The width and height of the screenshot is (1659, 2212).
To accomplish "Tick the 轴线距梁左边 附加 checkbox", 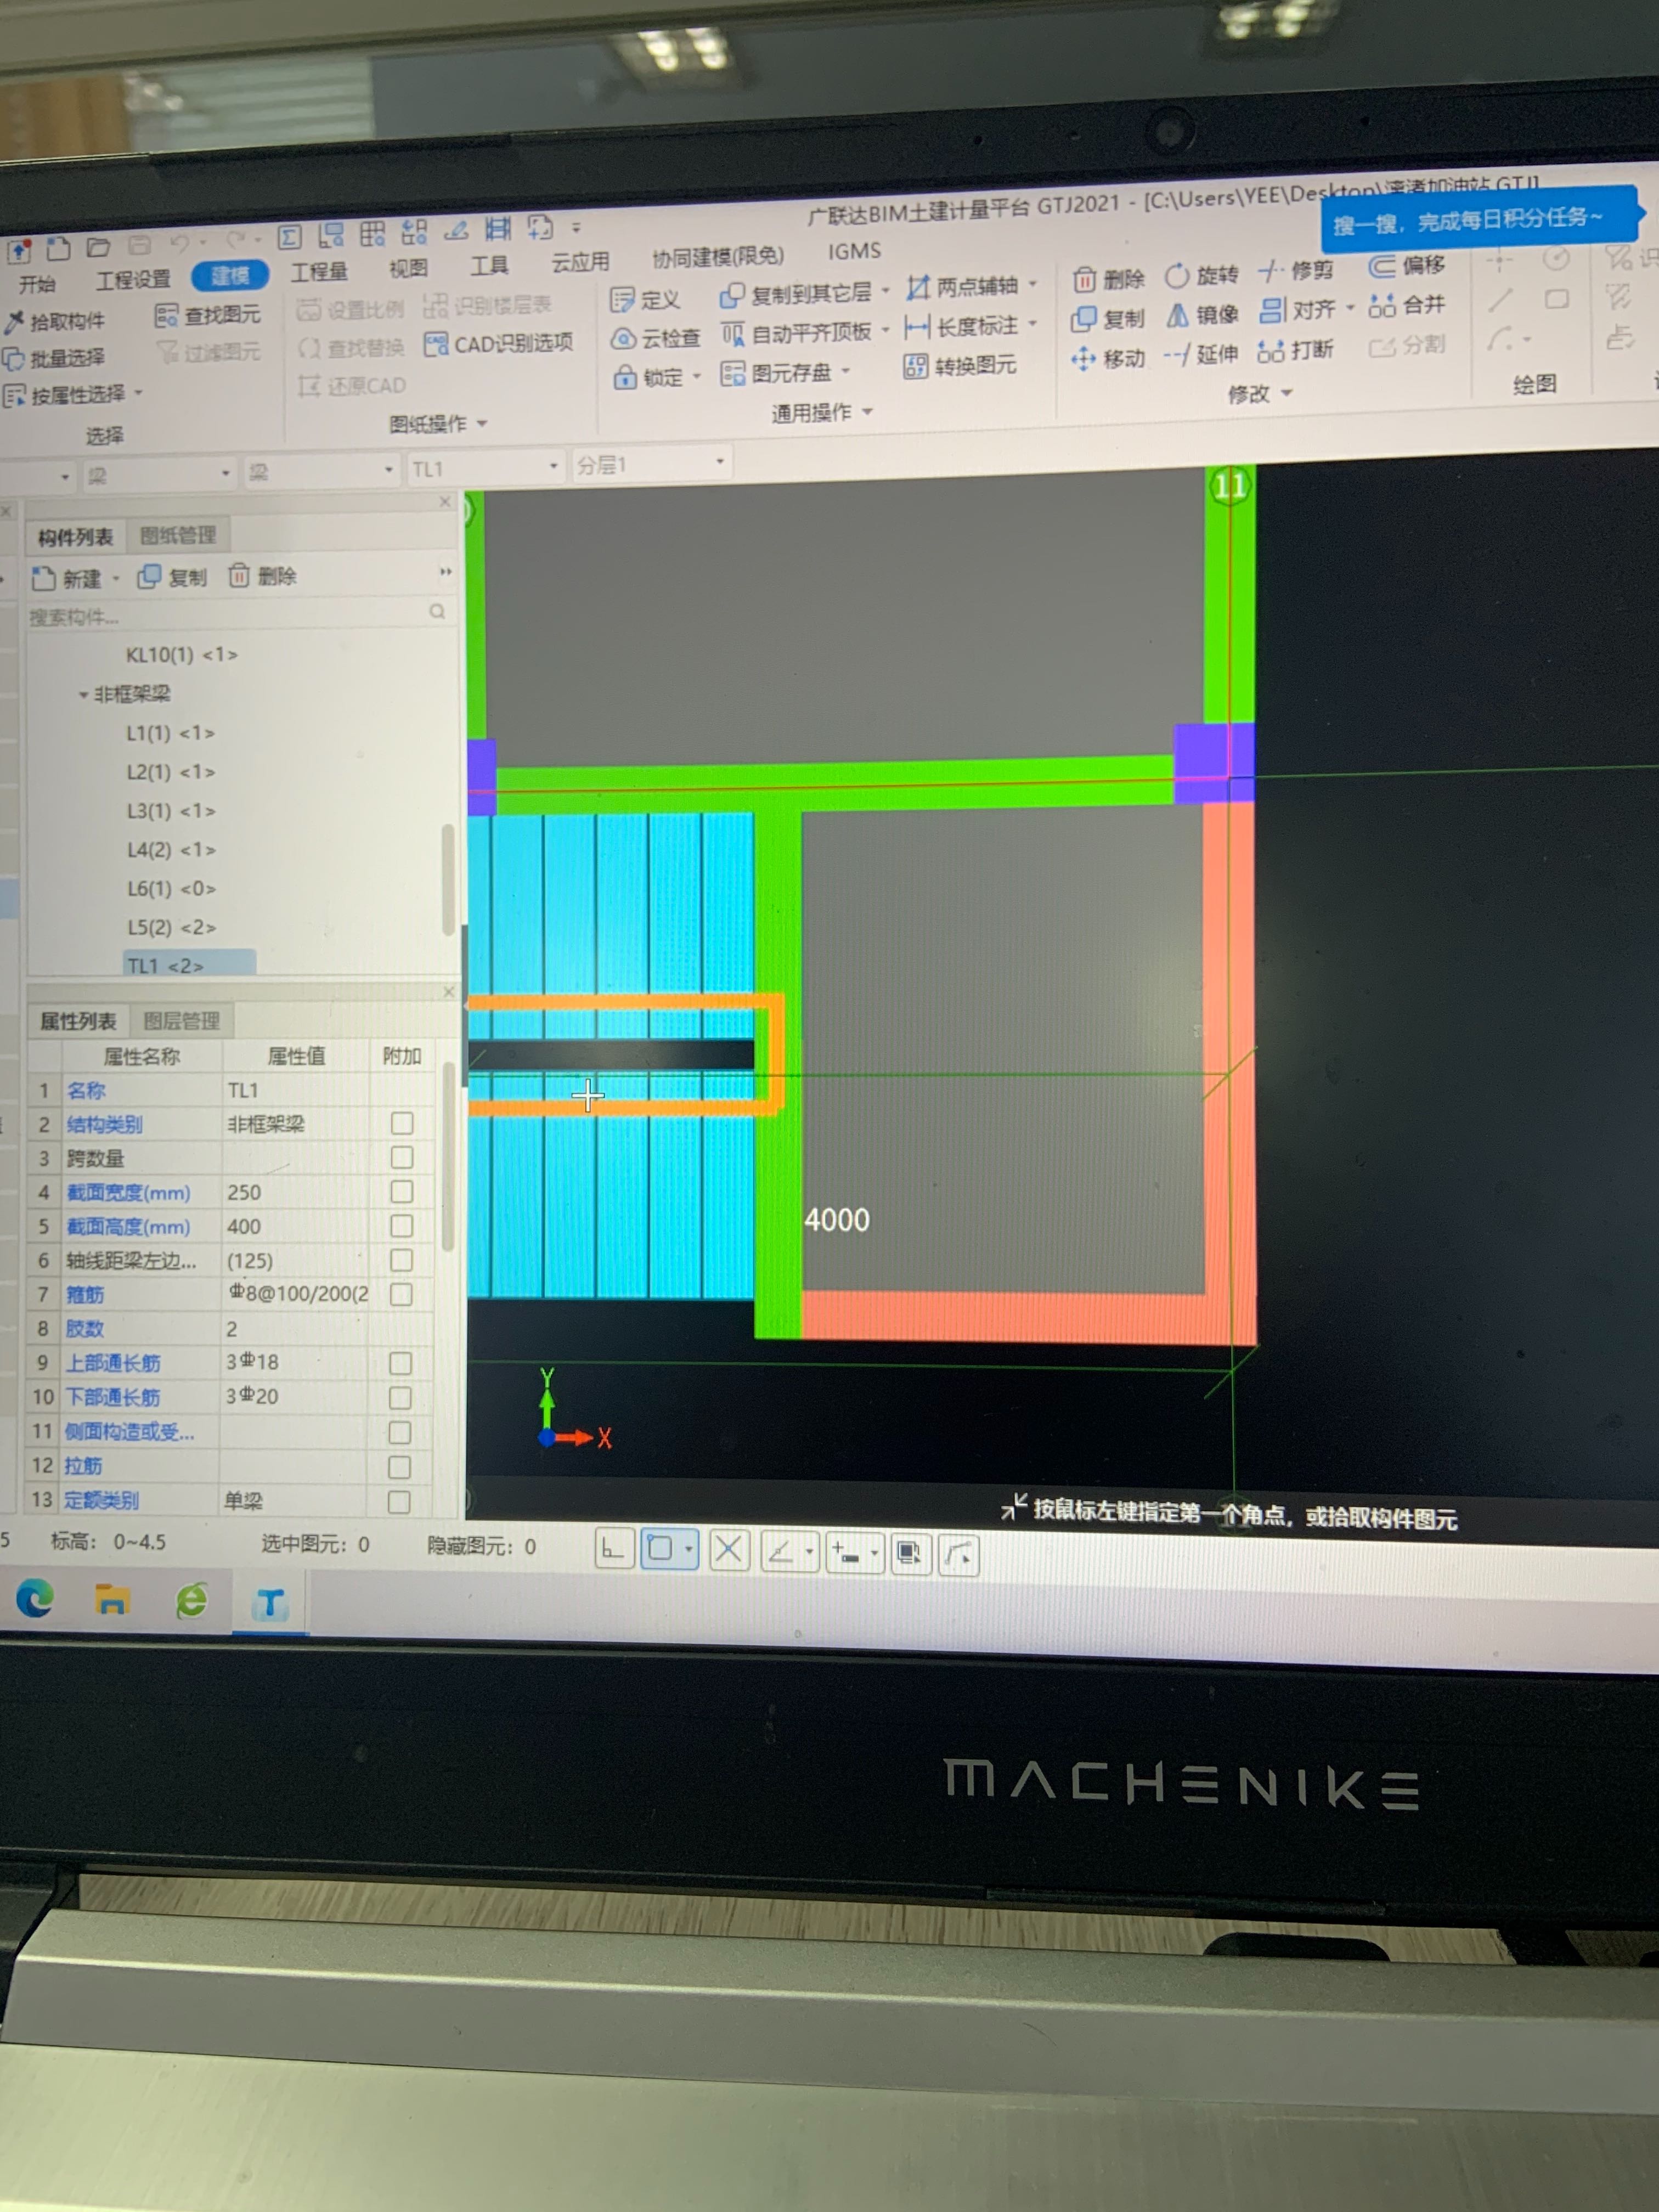I will pyautogui.click(x=401, y=1260).
